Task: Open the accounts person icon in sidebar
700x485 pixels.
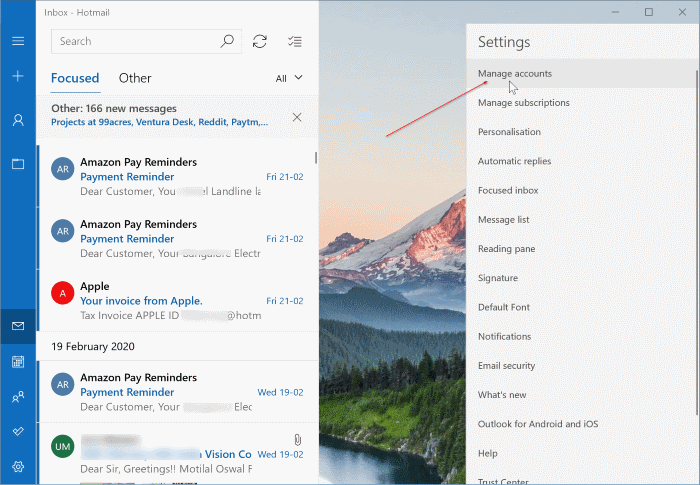Action: click(x=18, y=120)
